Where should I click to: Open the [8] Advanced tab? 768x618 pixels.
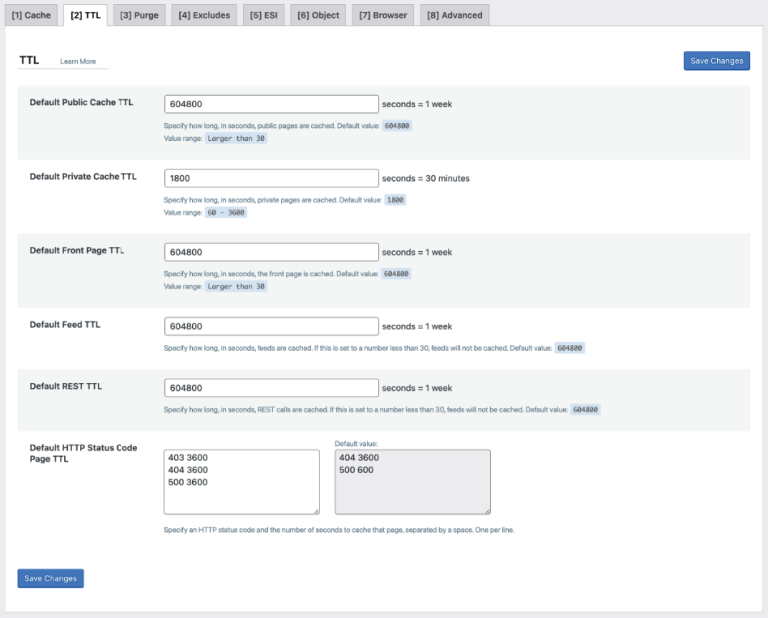(455, 15)
